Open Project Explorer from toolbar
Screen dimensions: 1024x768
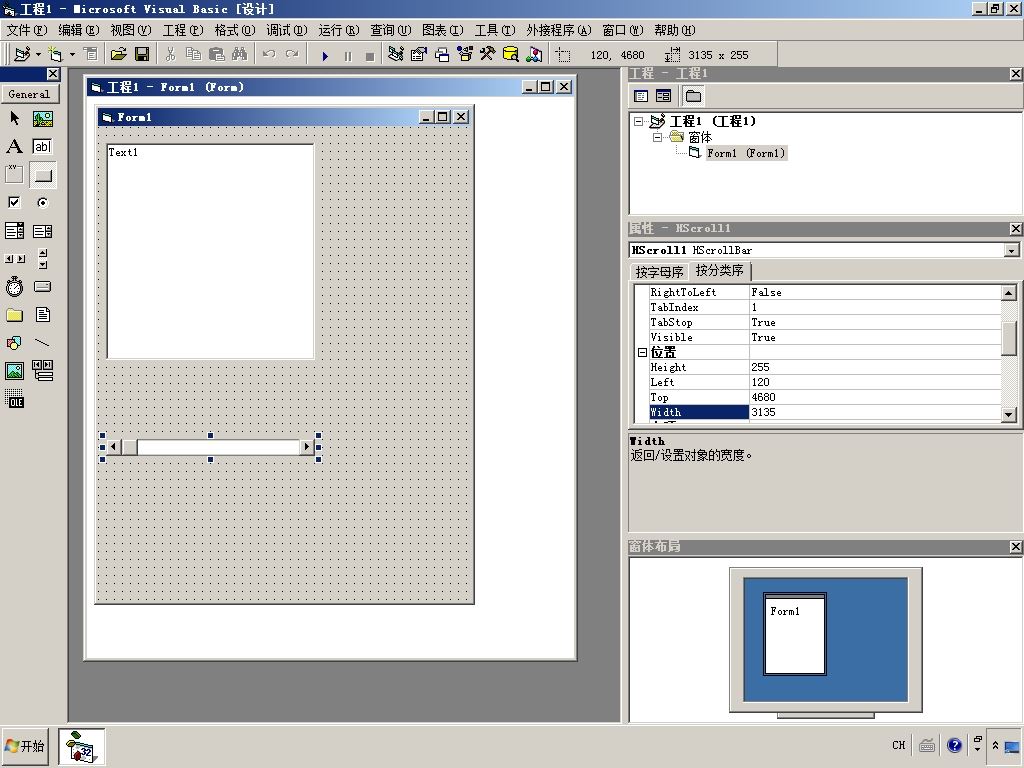pyautogui.click(x=396, y=55)
